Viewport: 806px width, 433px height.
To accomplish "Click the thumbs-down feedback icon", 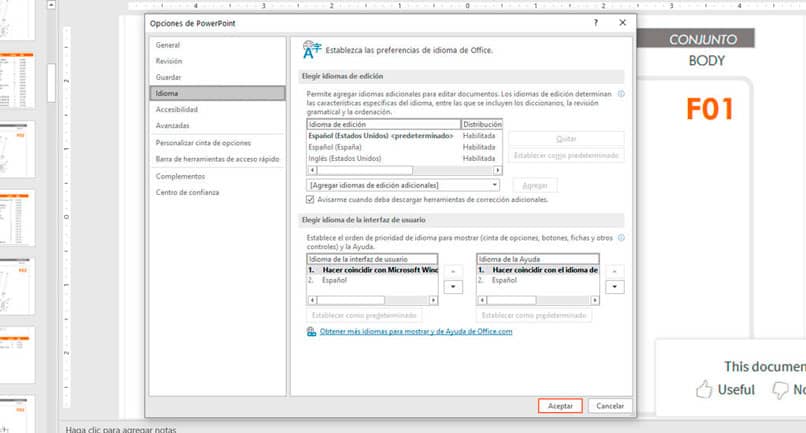I will coord(780,390).
